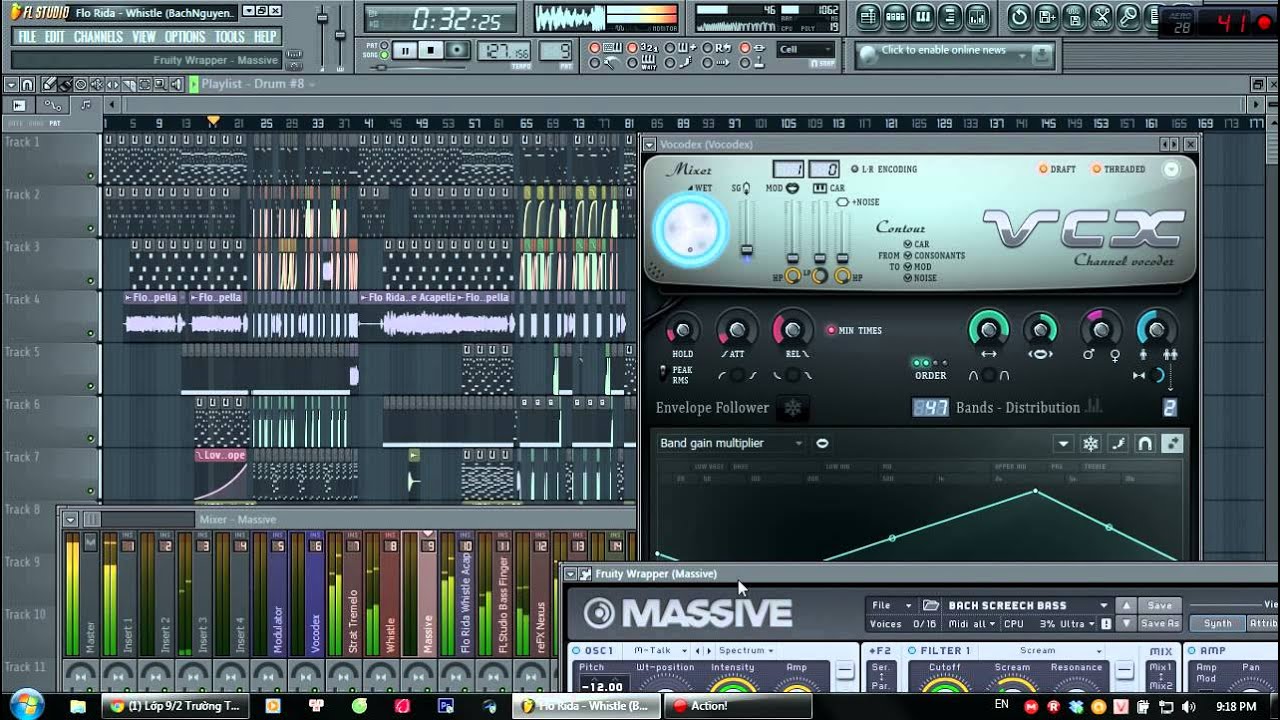Open the CHANNELS menu
Screen dimensions: 1280x720
[x=98, y=37]
